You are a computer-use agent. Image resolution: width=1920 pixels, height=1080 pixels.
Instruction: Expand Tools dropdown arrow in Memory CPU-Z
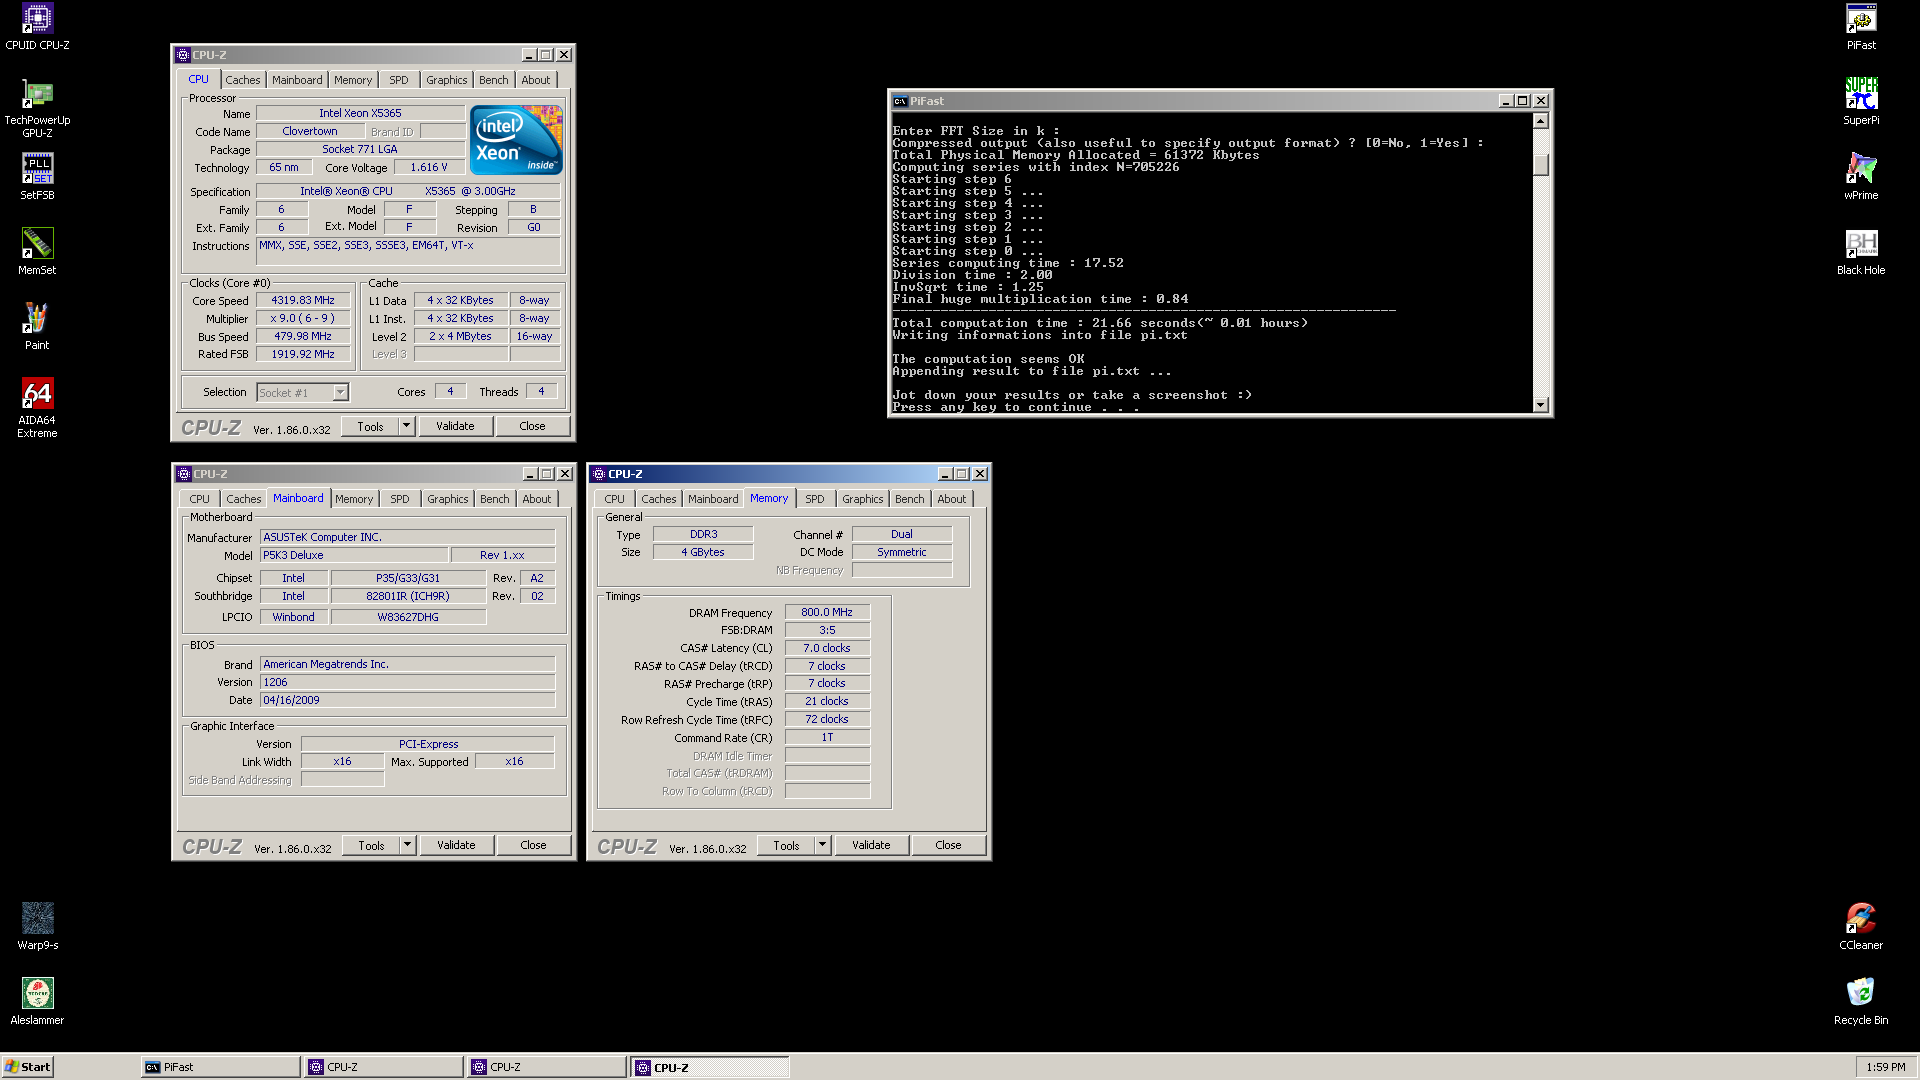[x=823, y=845]
